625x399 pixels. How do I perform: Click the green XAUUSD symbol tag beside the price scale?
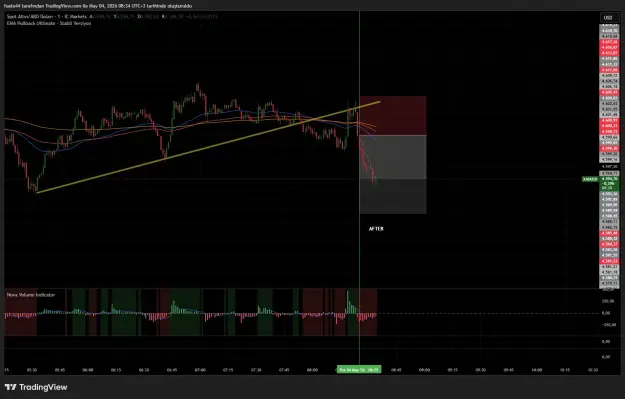tap(590, 179)
